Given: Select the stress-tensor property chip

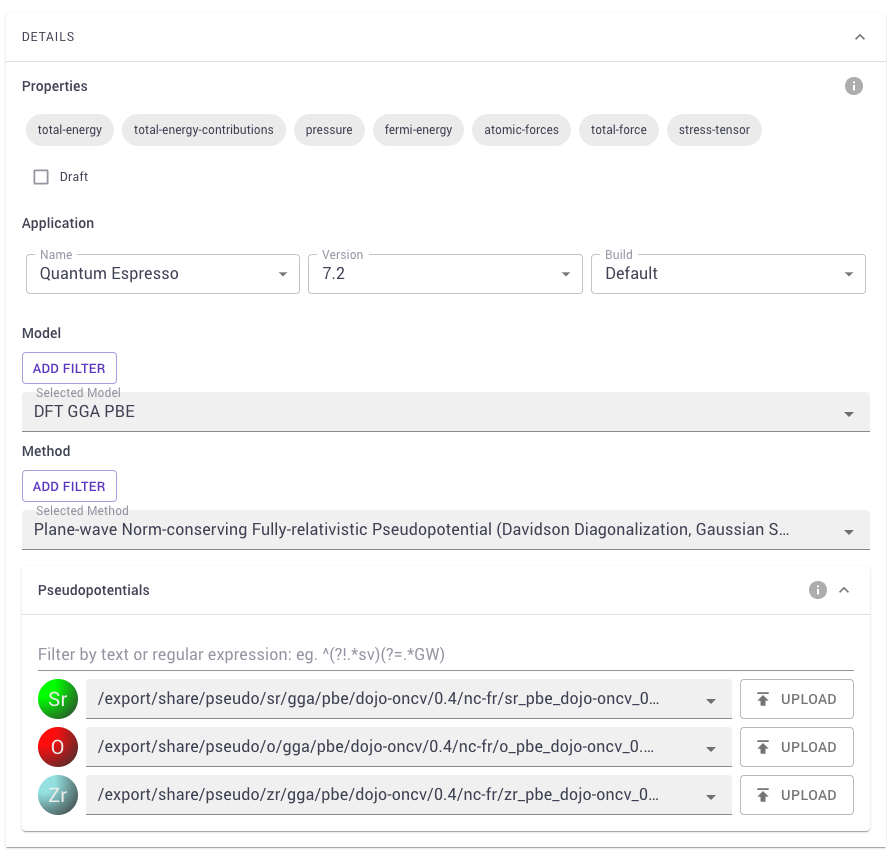Looking at the screenshot, I should (x=714, y=130).
